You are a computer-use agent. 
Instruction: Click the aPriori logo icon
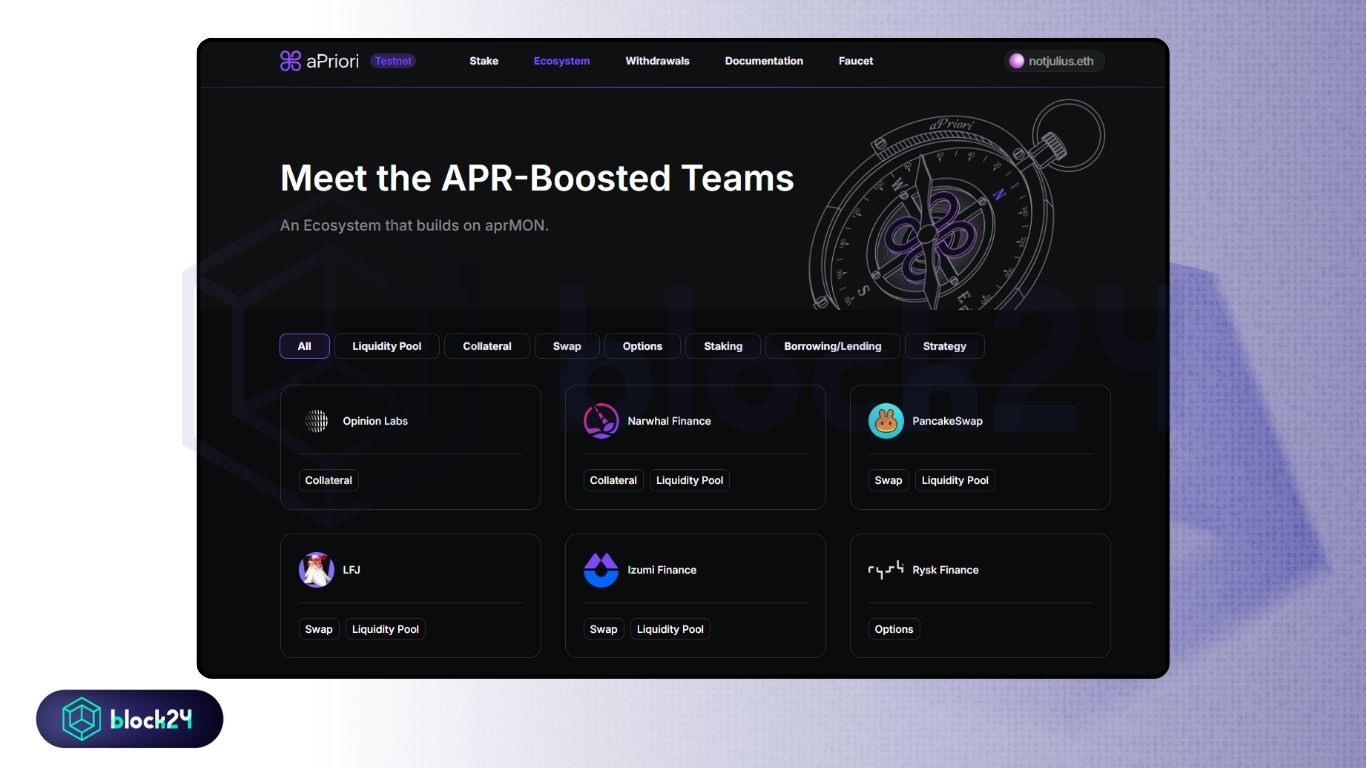(290, 61)
